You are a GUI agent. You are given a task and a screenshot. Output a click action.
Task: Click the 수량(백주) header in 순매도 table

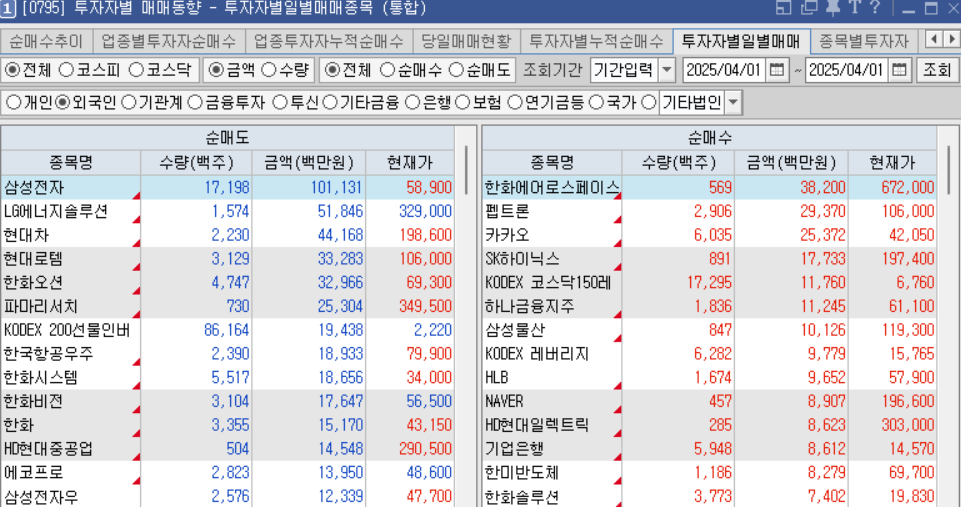[196, 162]
